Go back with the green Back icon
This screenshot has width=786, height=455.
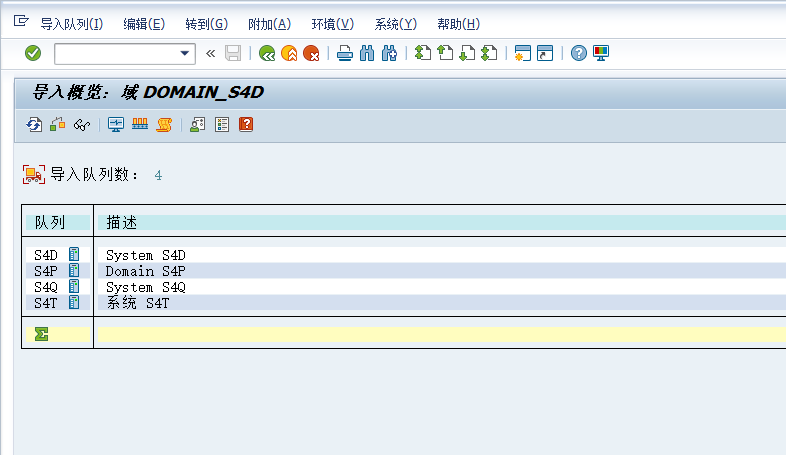(267, 53)
